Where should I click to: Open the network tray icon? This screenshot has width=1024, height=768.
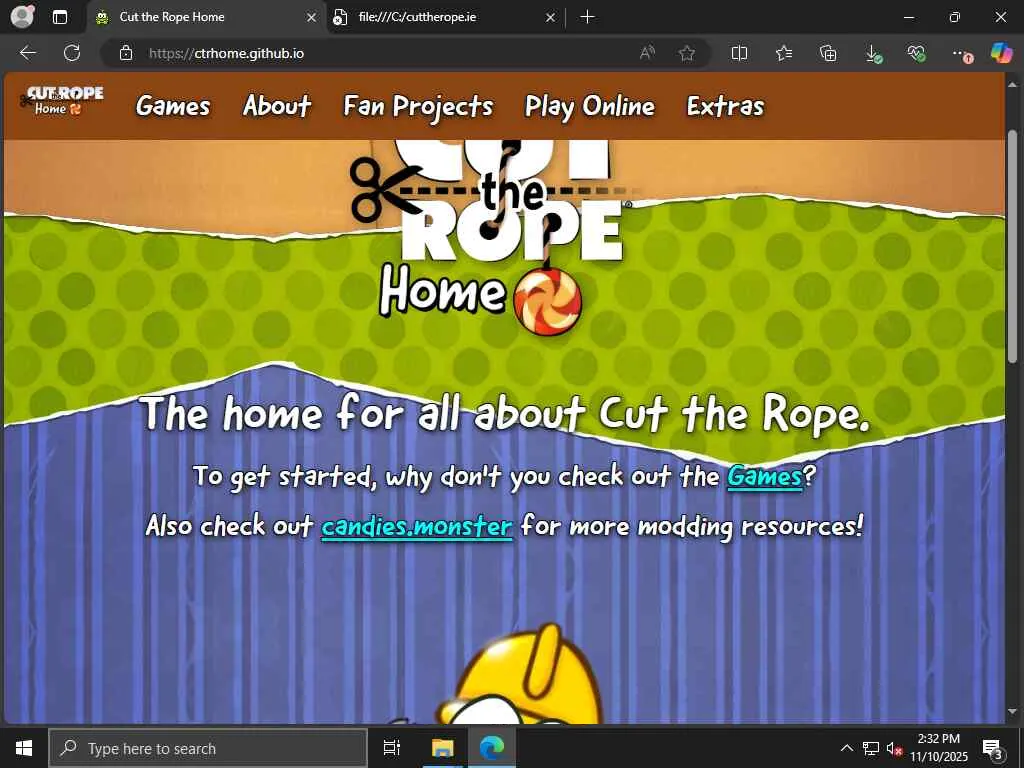click(871, 748)
